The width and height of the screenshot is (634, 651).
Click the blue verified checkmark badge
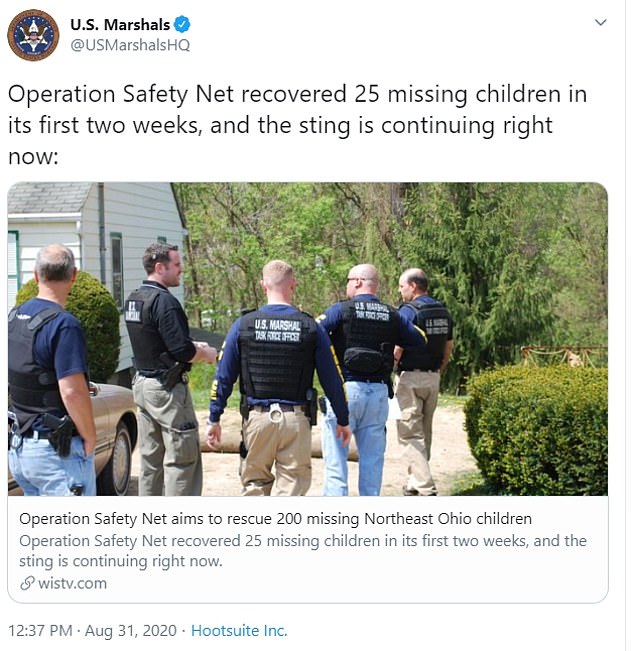coord(183,25)
